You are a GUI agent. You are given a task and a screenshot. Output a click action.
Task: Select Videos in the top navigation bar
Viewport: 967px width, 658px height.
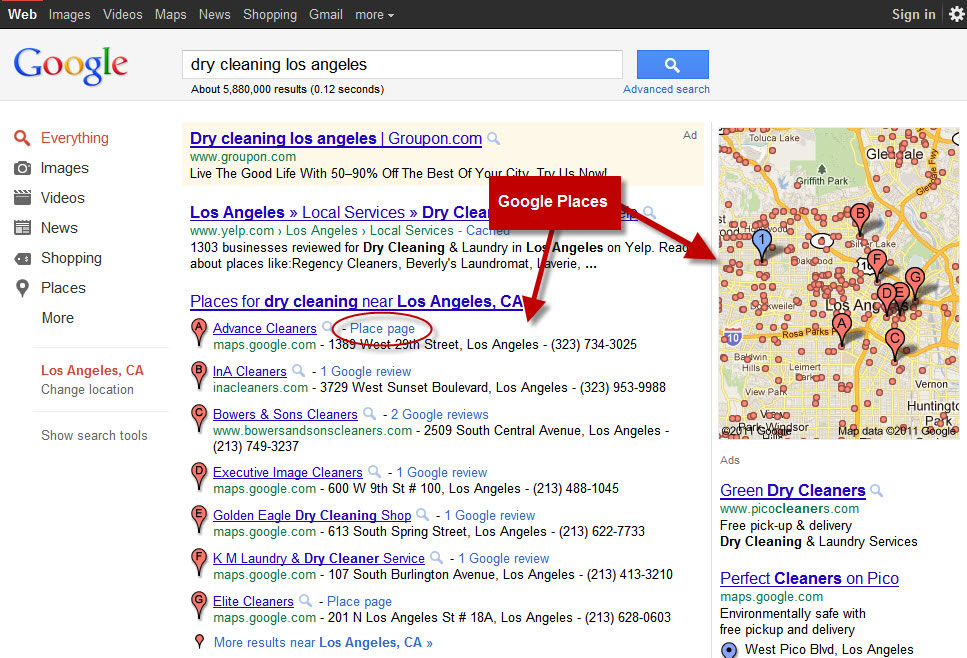pyautogui.click(x=122, y=14)
